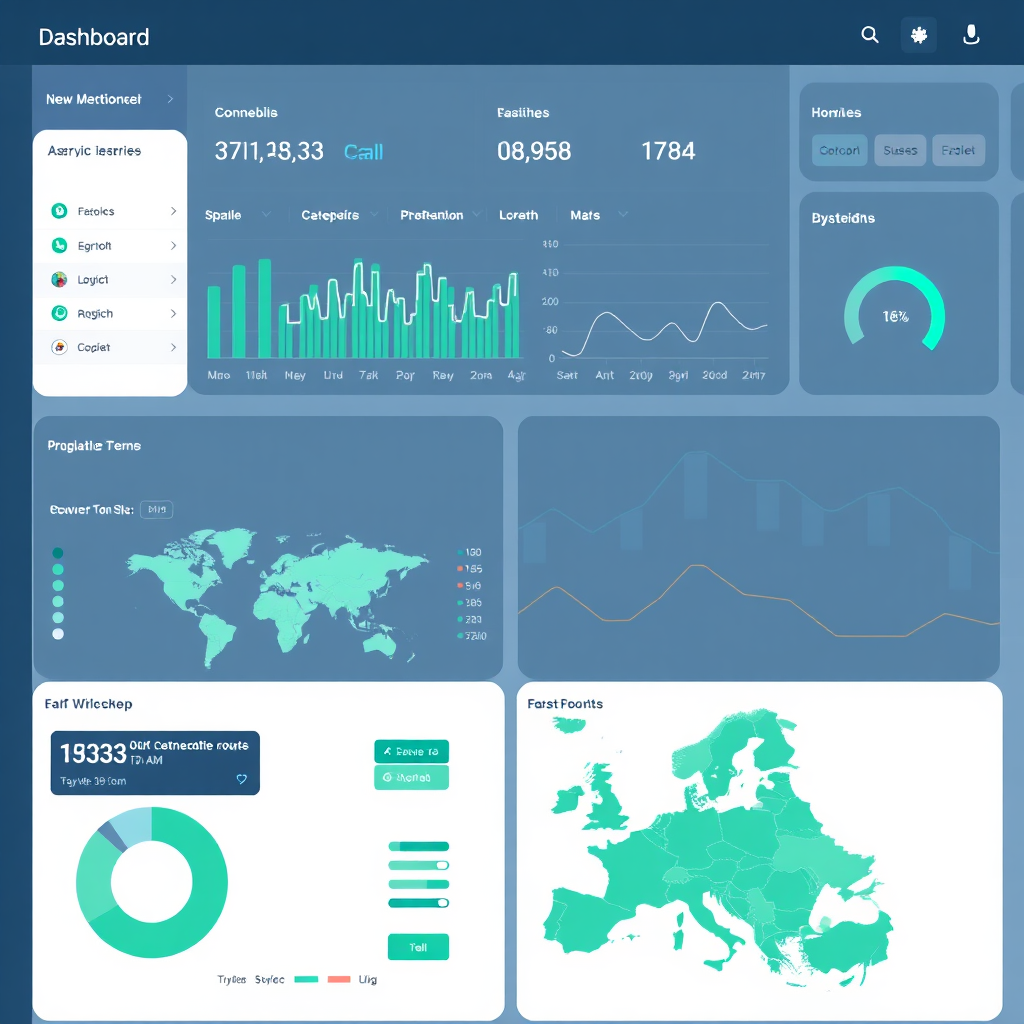Click the microphone icon in top bar
The width and height of the screenshot is (1024, 1024).
(x=970, y=36)
